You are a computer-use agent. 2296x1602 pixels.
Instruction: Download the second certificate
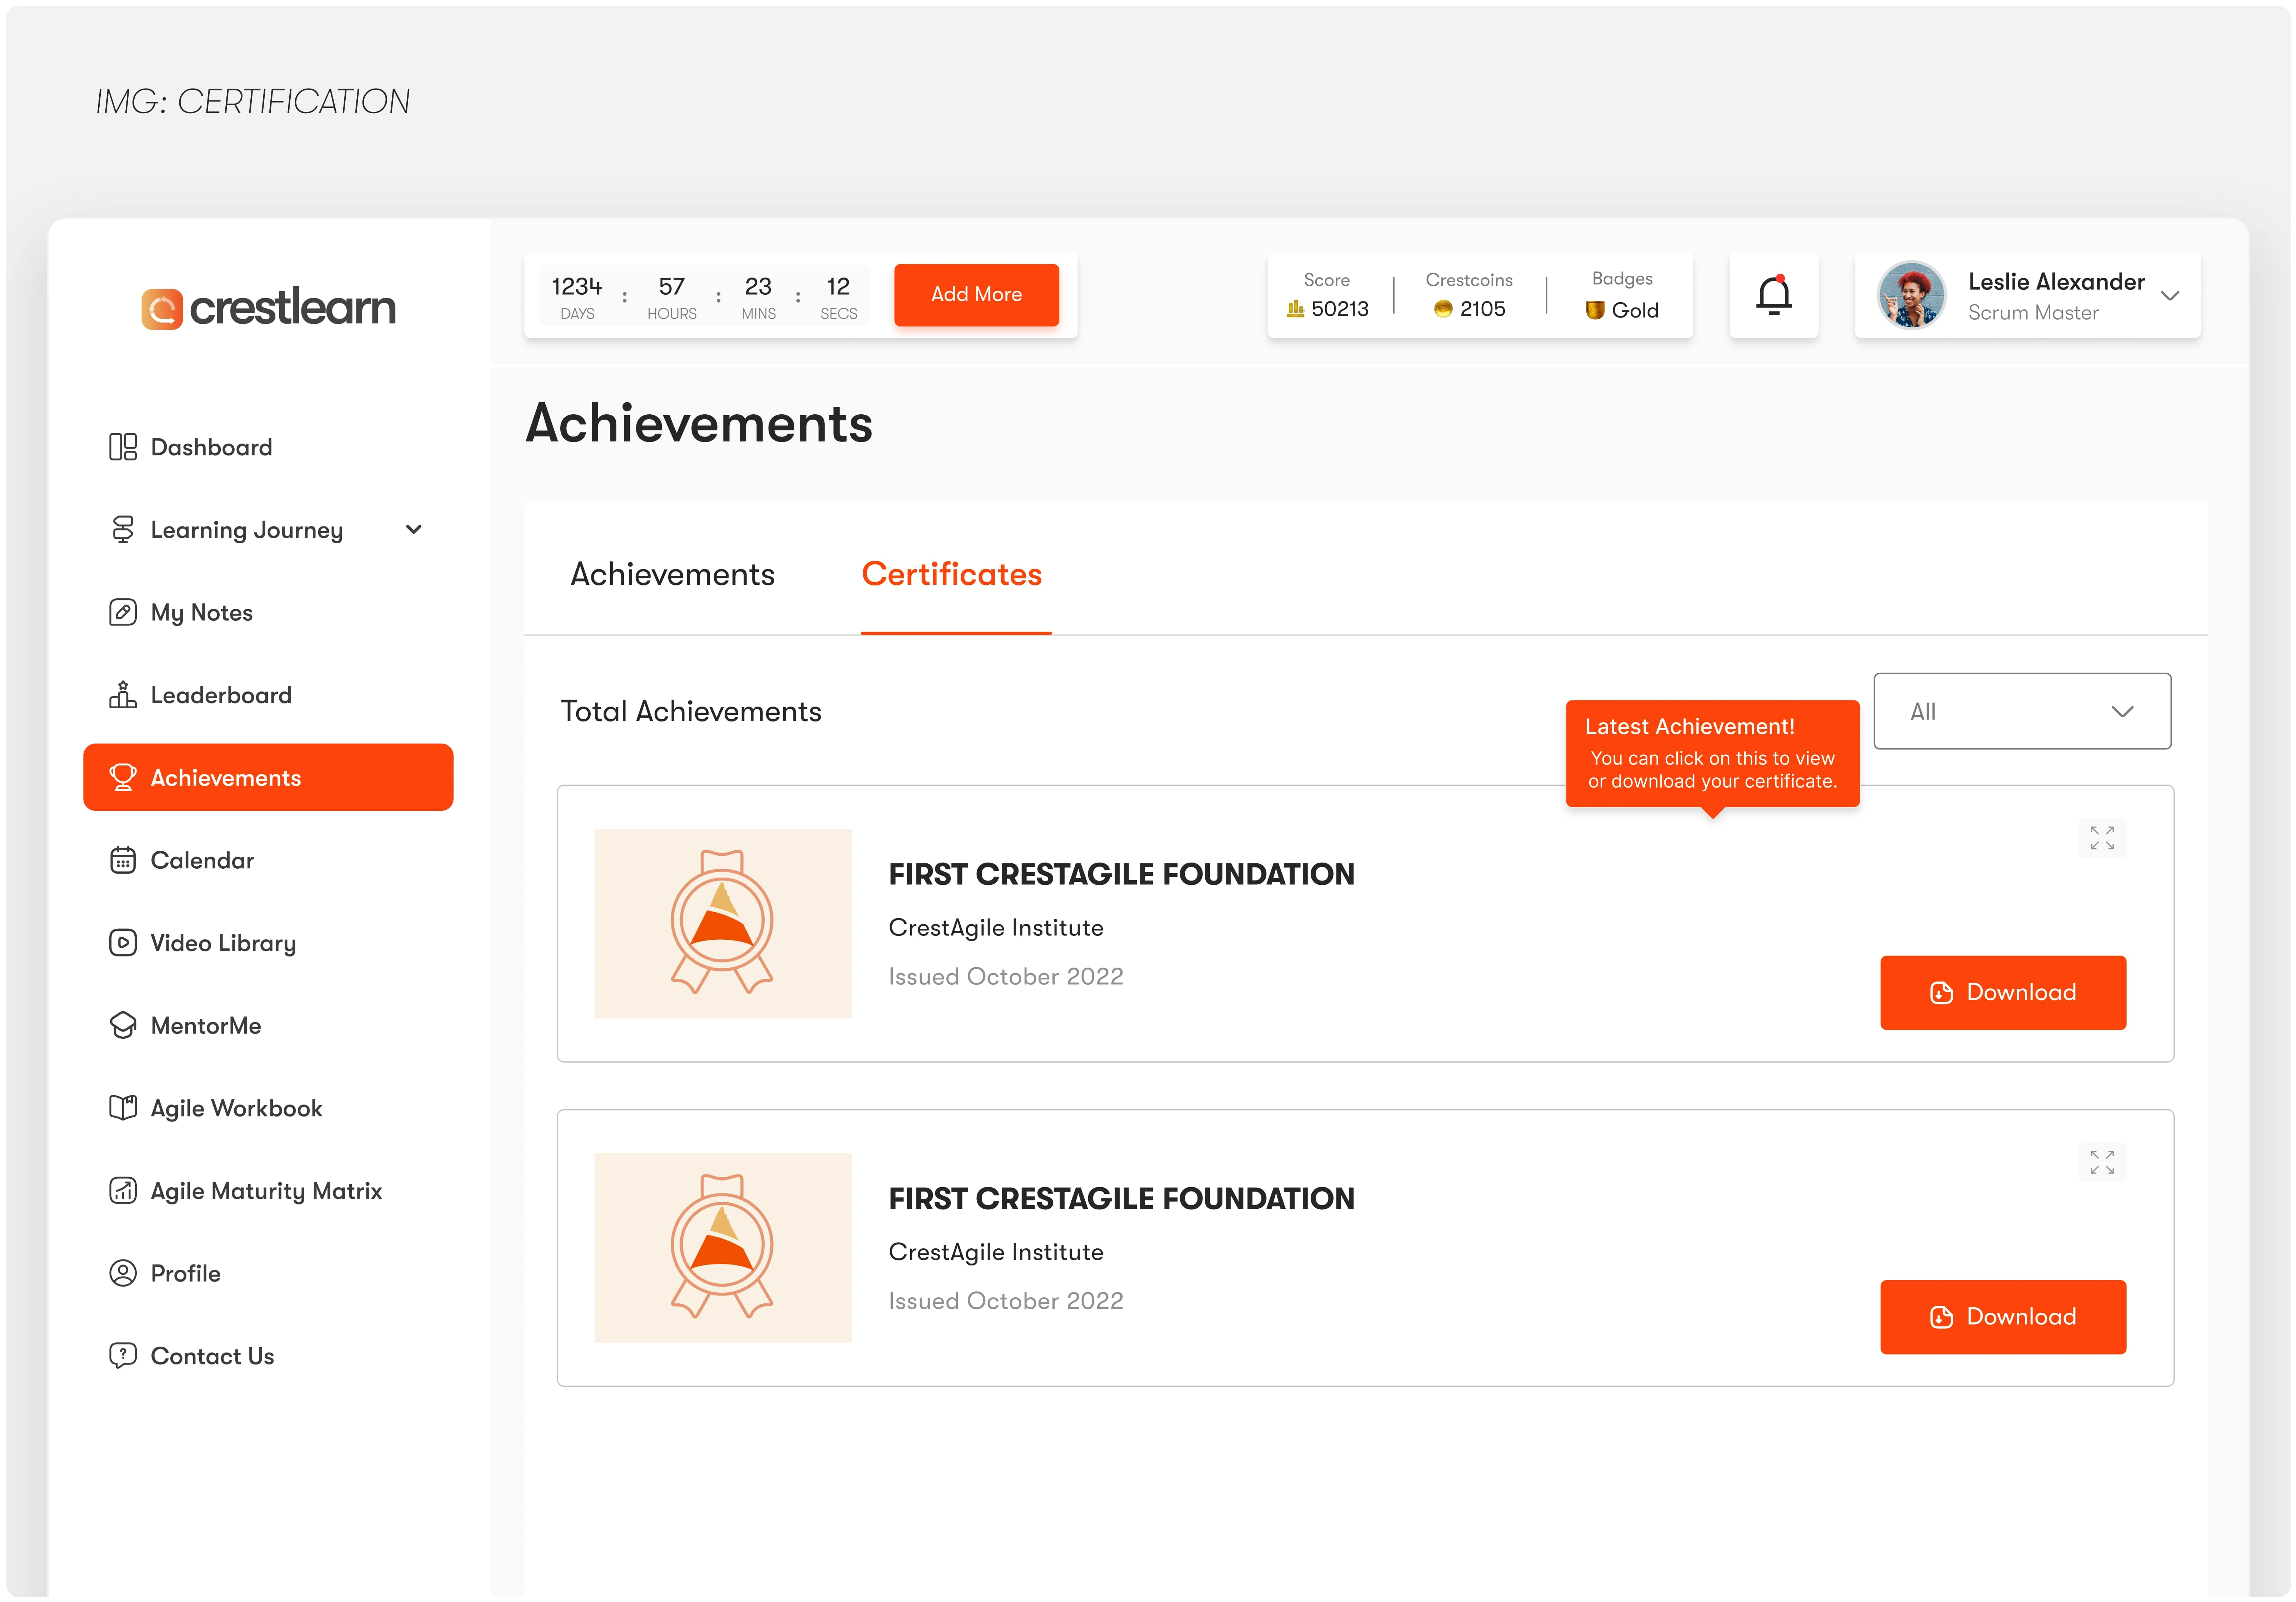(2003, 1317)
